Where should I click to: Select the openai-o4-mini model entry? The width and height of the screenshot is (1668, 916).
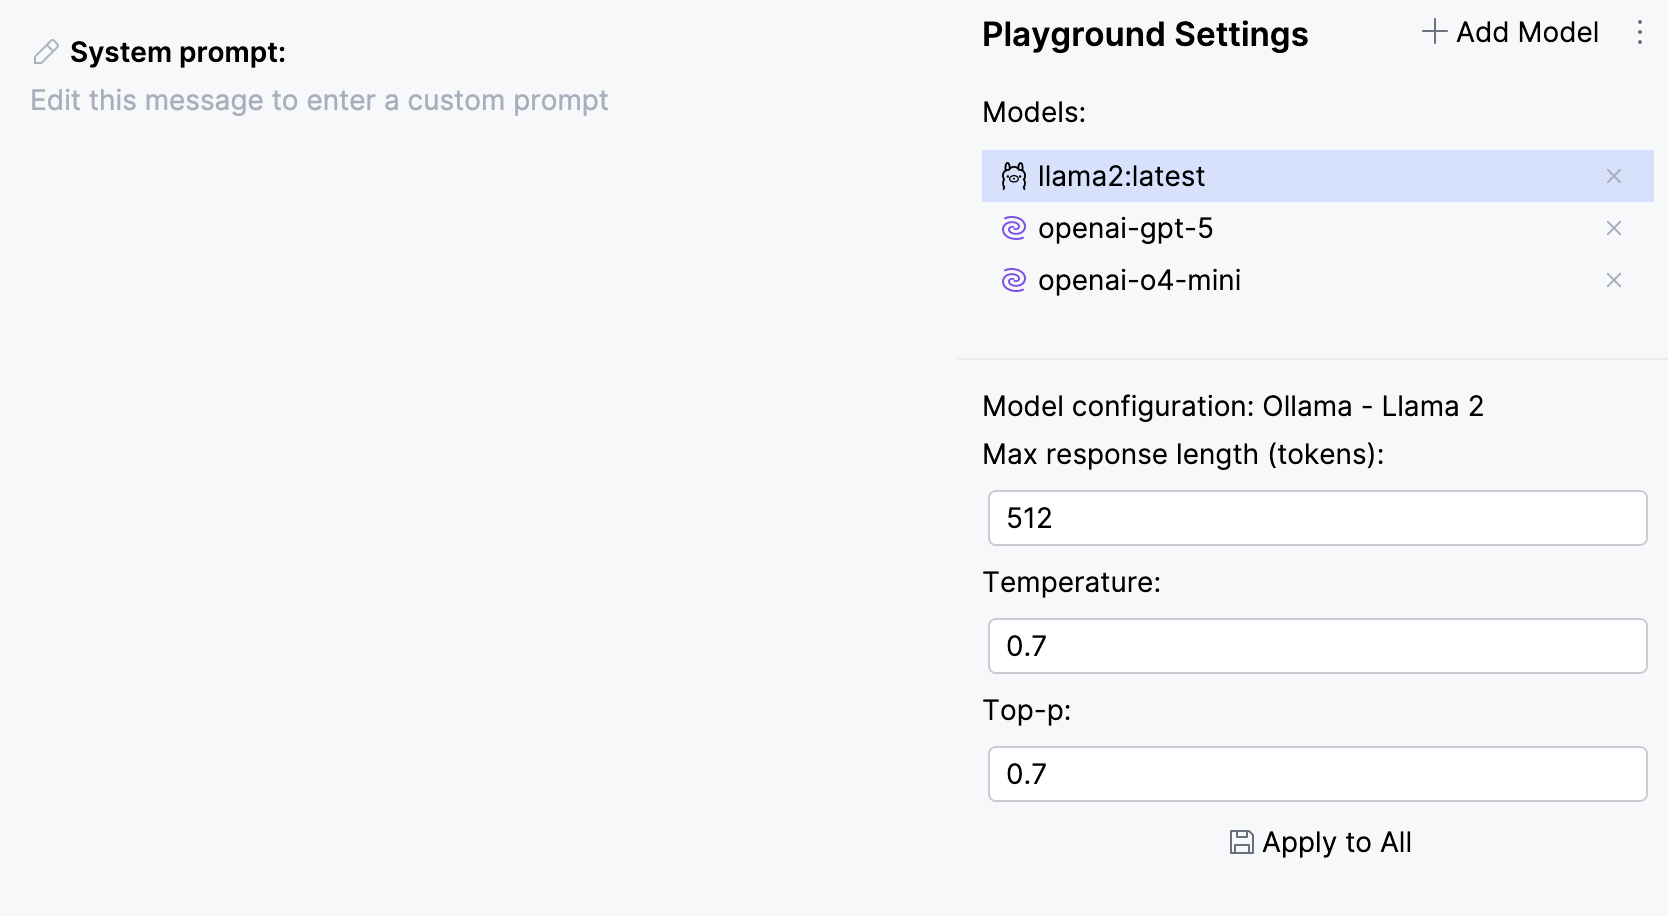(1140, 280)
